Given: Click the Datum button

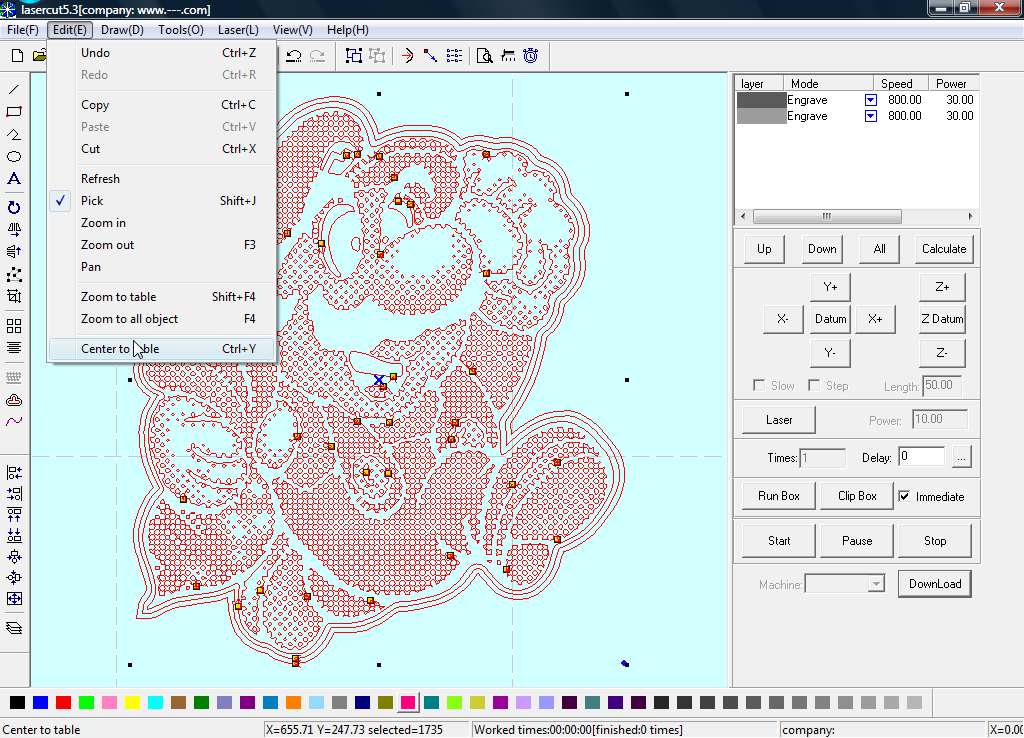Looking at the screenshot, I should pos(830,319).
